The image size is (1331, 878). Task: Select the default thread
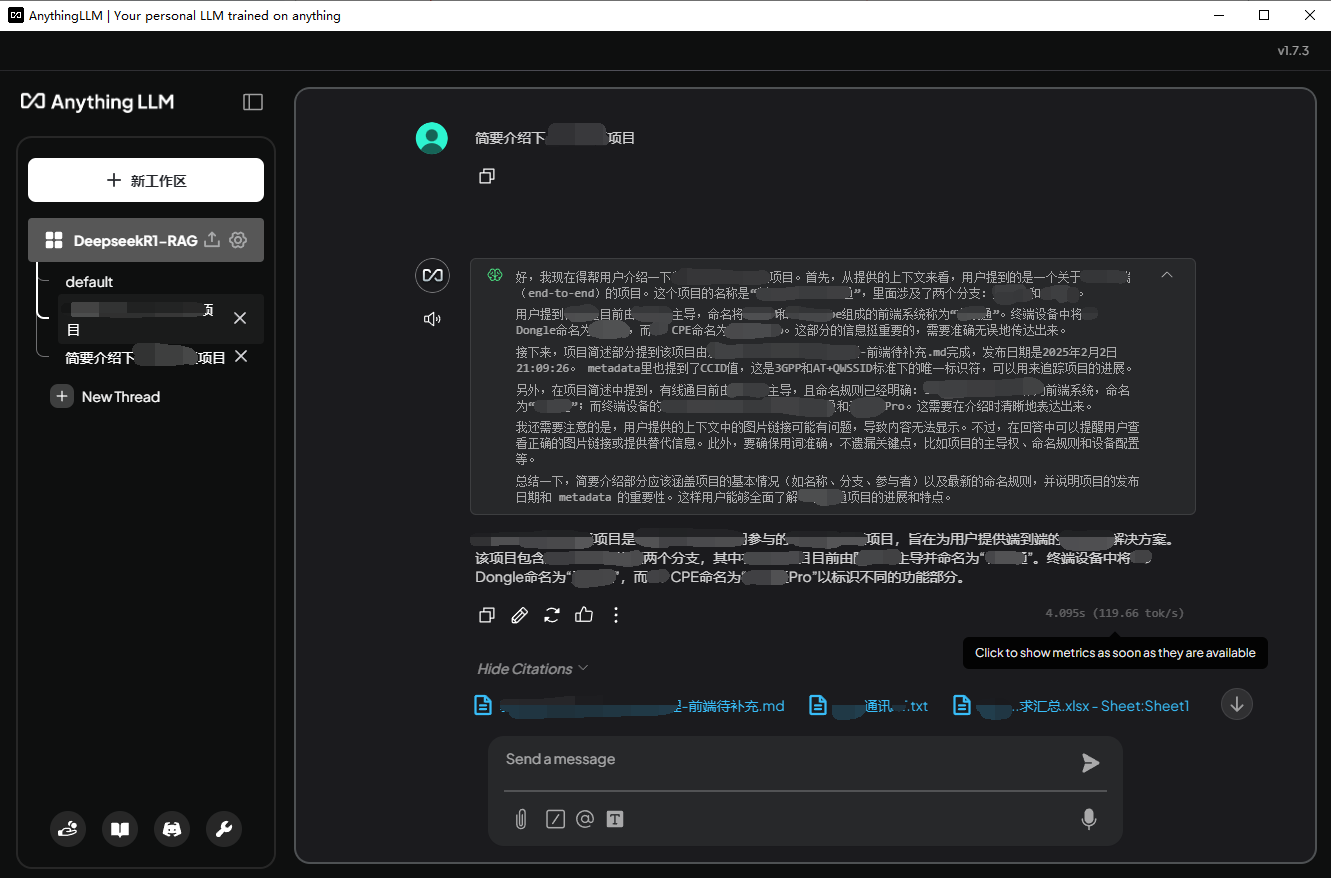click(x=89, y=282)
